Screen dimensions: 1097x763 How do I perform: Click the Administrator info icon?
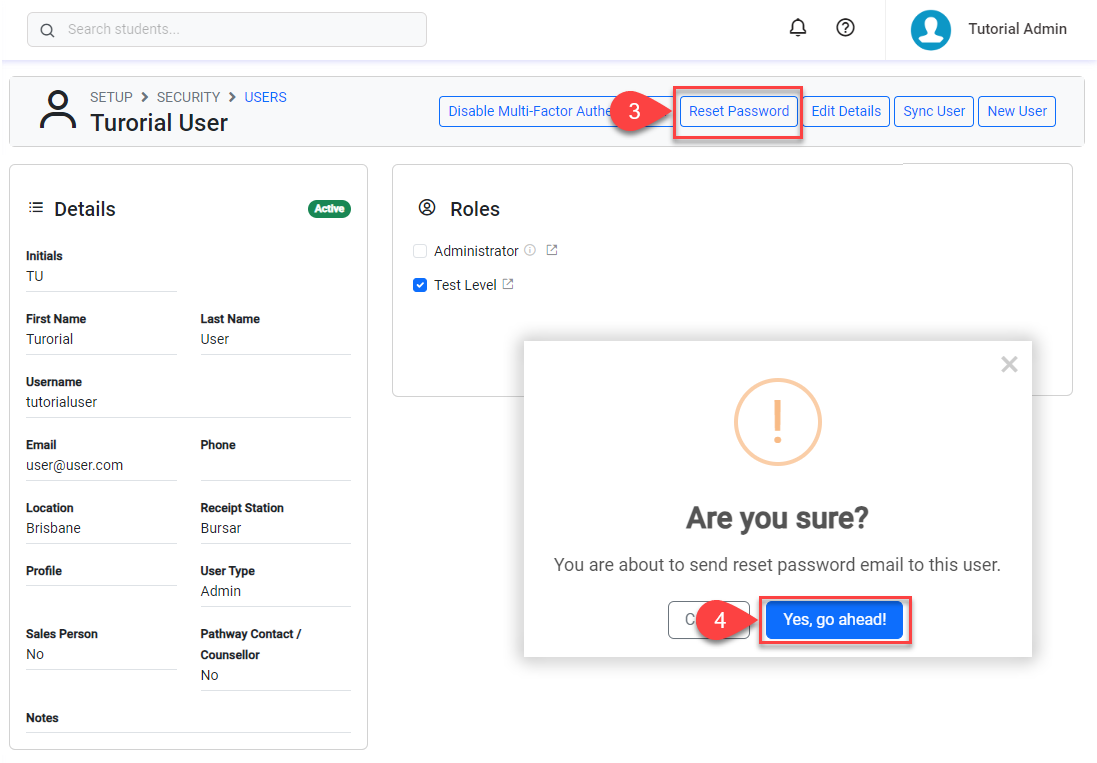(530, 251)
